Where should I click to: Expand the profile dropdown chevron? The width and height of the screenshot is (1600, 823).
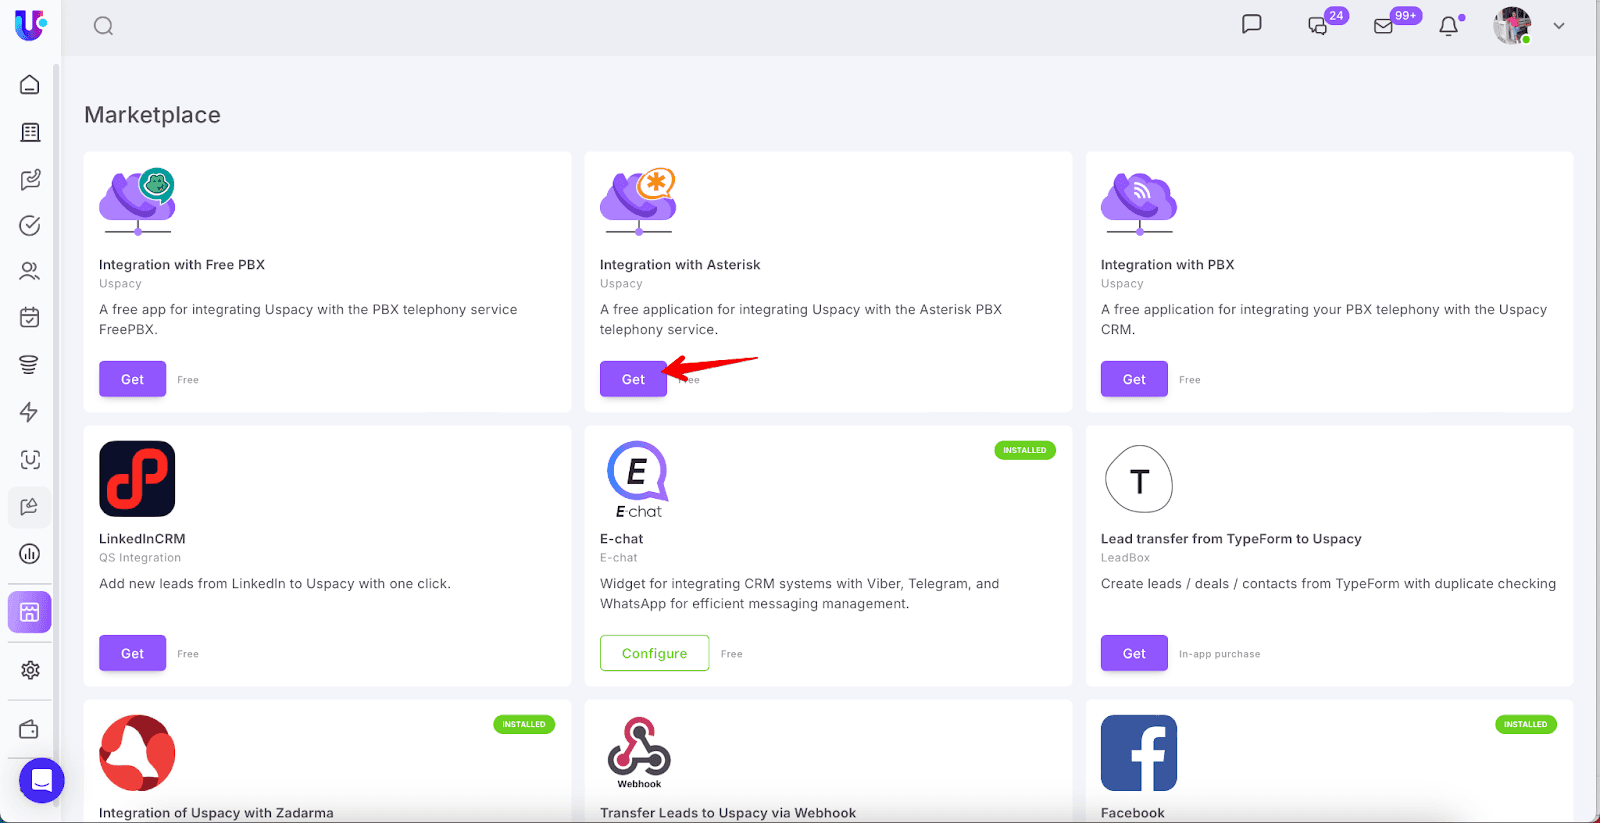[x=1559, y=26]
